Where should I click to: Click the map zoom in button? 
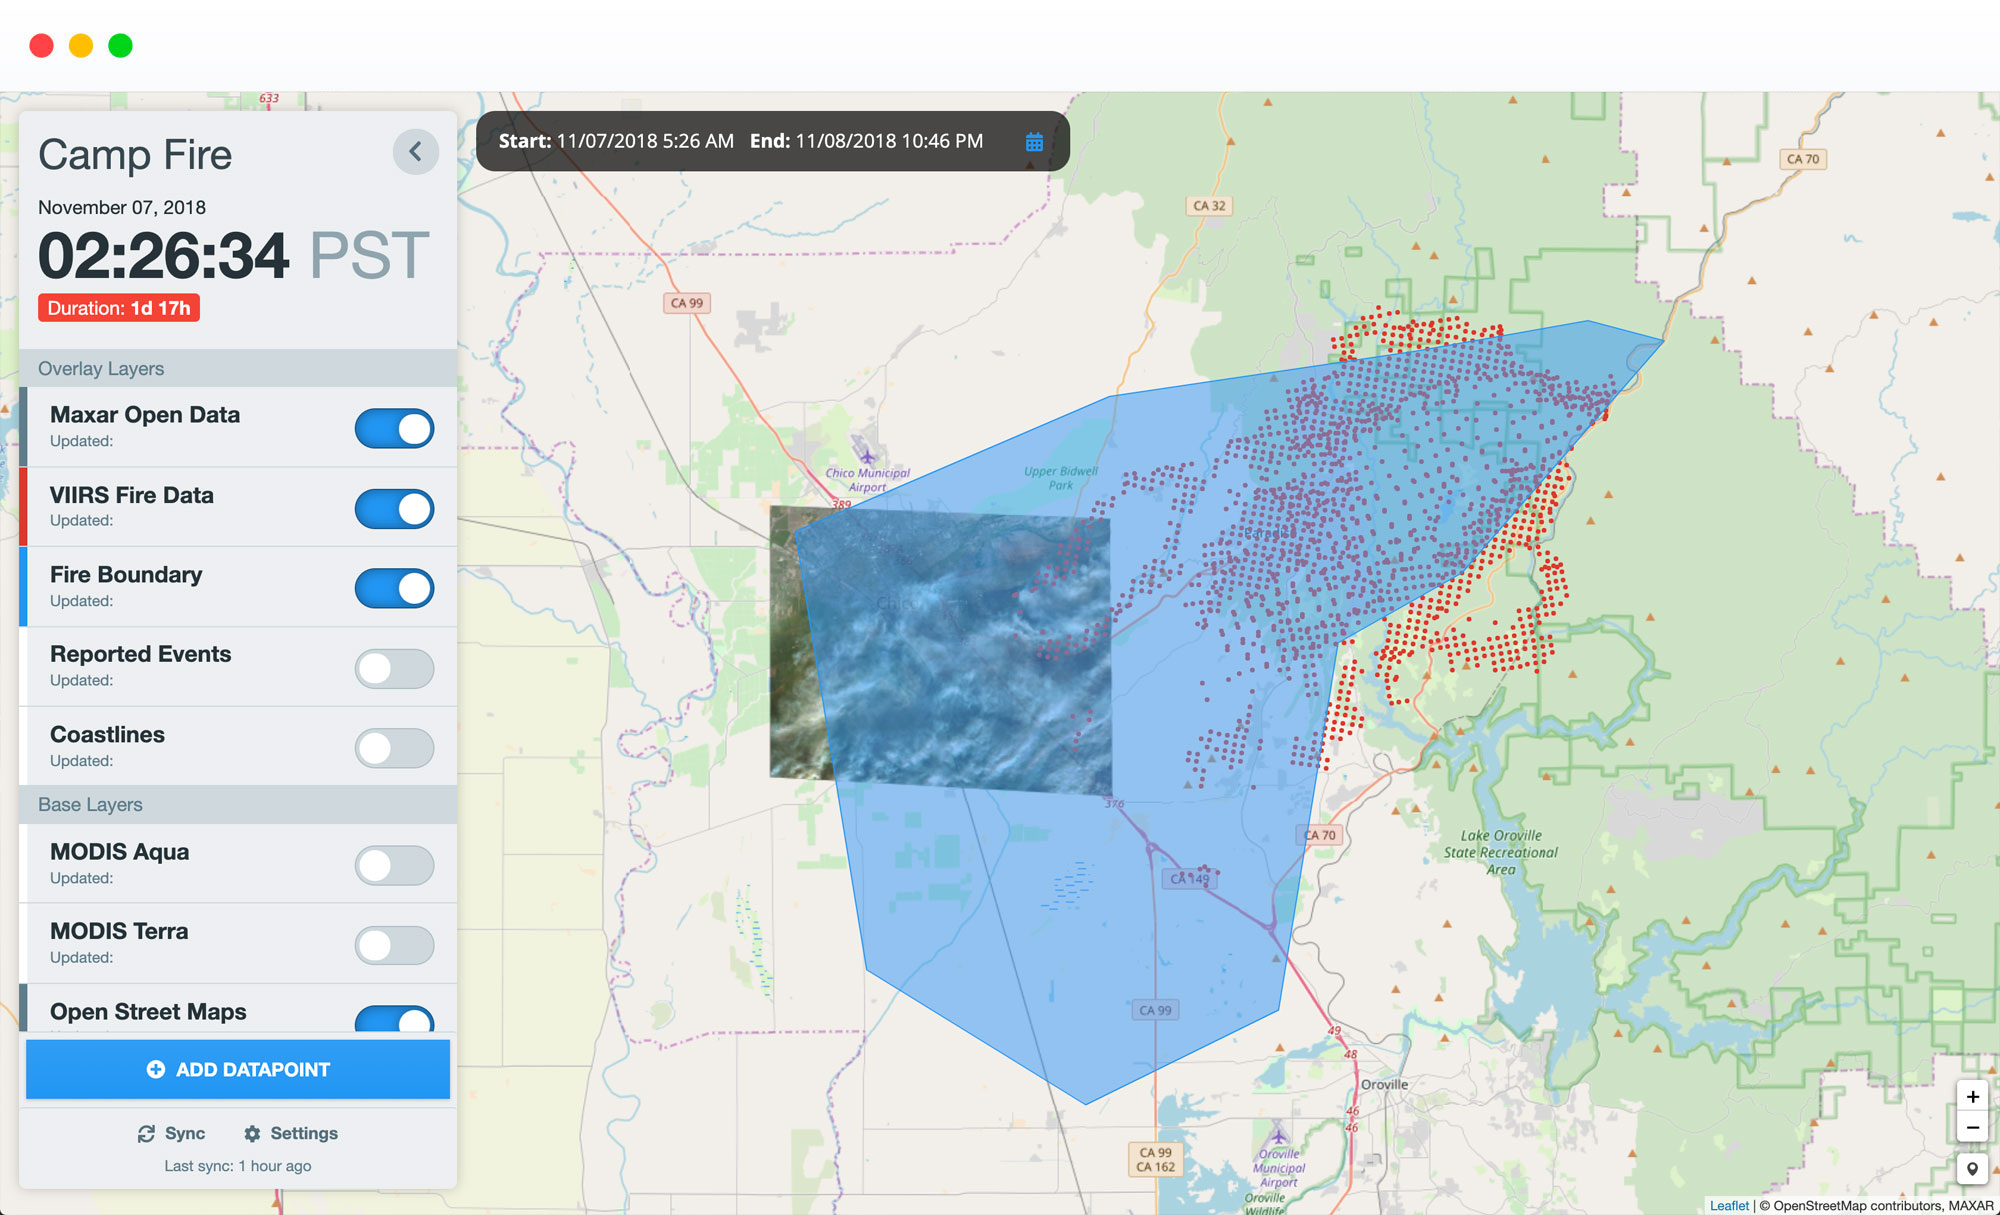[1972, 1096]
